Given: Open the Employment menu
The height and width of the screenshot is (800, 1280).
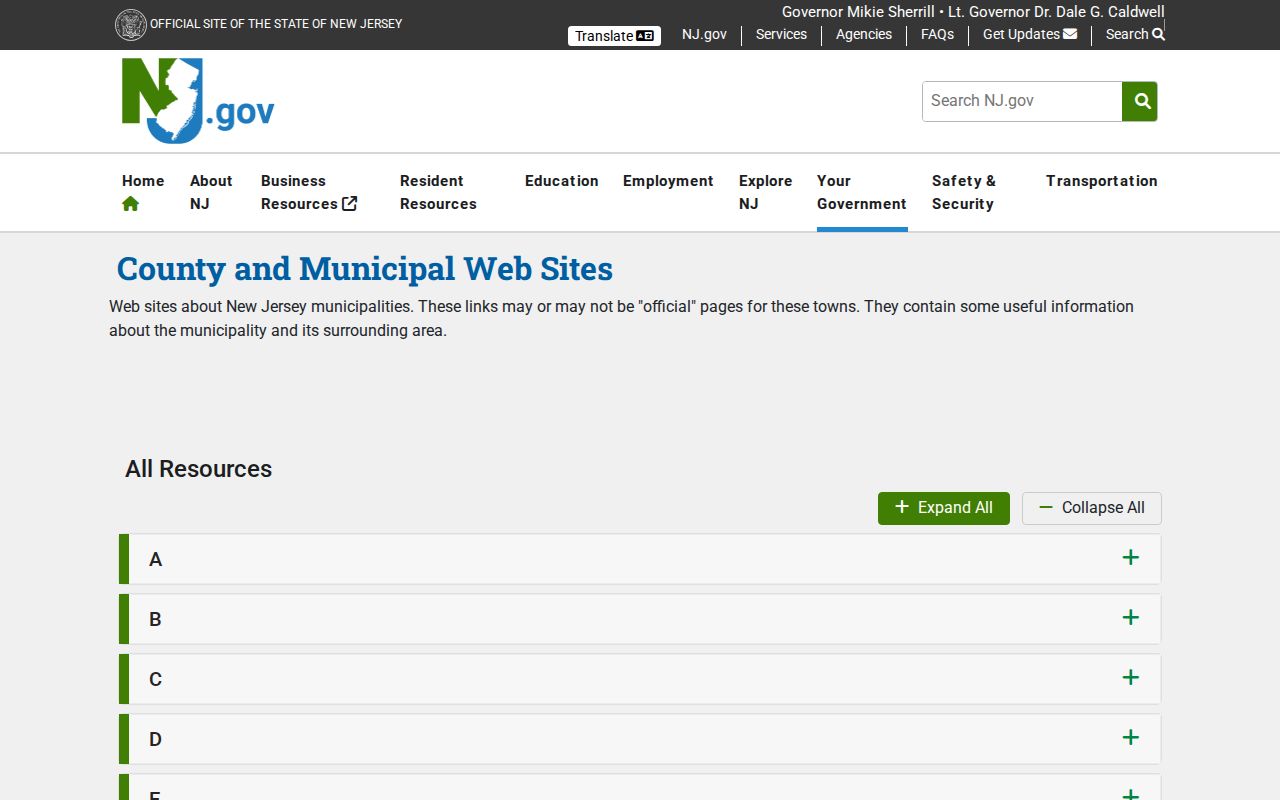Looking at the screenshot, I should point(668,181).
